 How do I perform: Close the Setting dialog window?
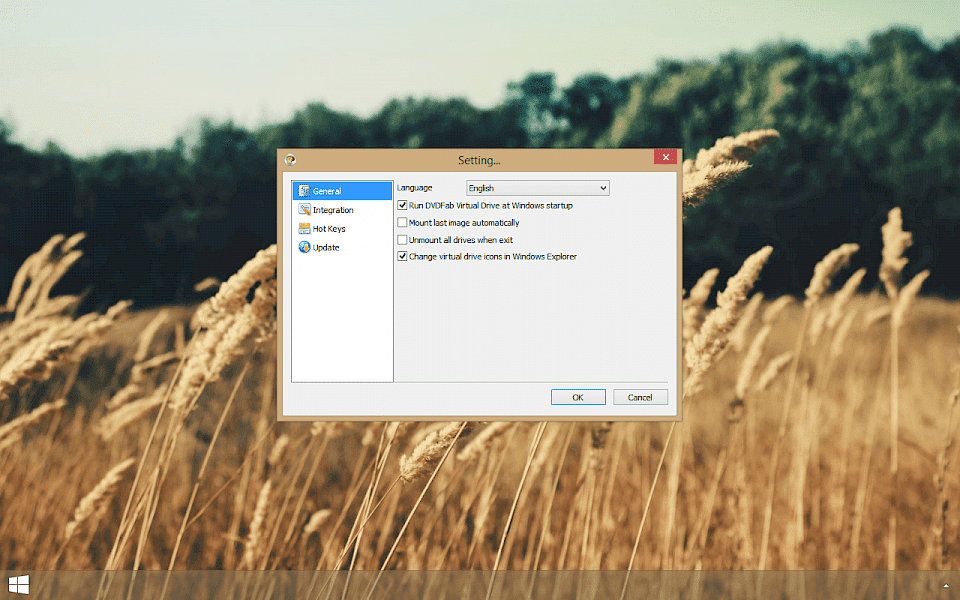coord(666,157)
